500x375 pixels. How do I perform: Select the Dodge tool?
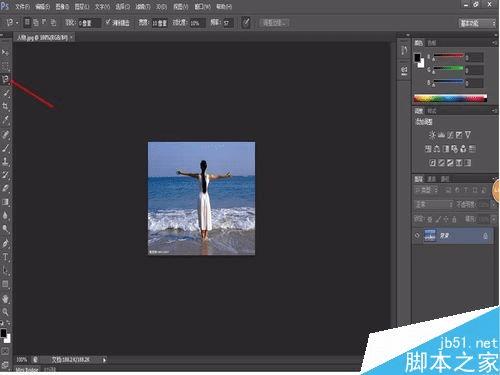[x=5, y=229]
